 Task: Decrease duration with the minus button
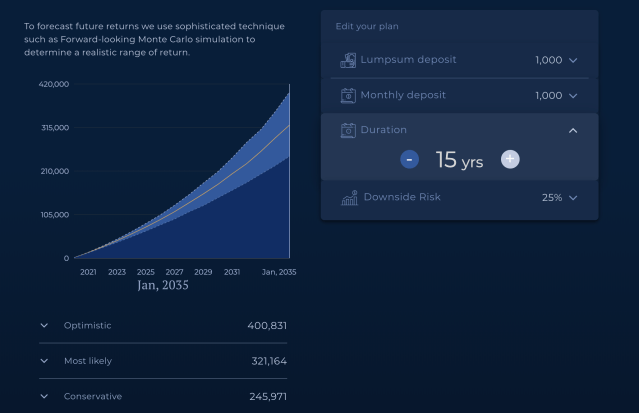coord(410,159)
